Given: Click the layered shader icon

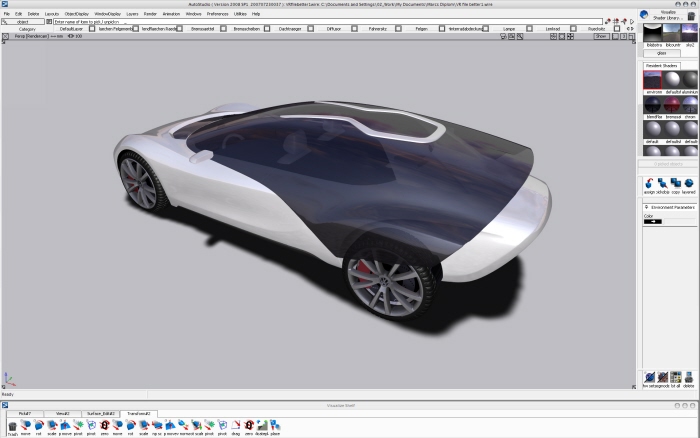Looking at the screenshot, I should point(689,184).
